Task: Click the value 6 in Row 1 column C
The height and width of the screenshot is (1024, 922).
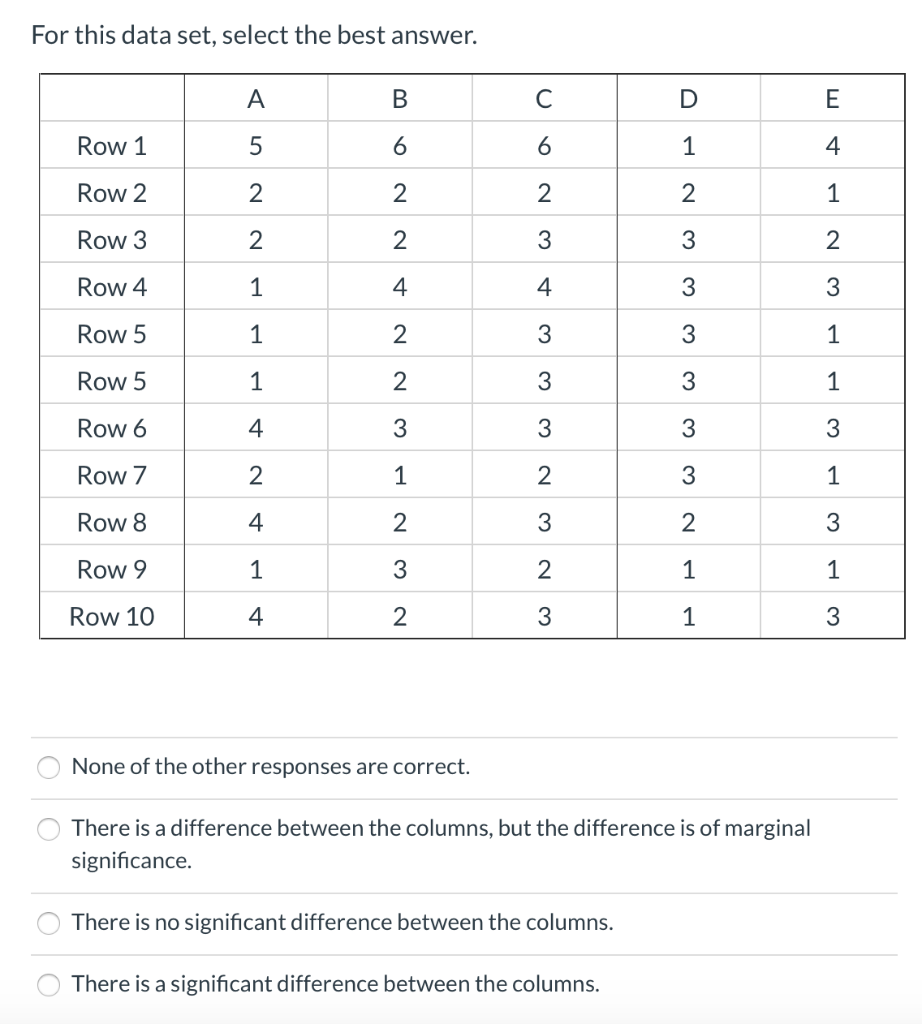Action: [543, 145]
